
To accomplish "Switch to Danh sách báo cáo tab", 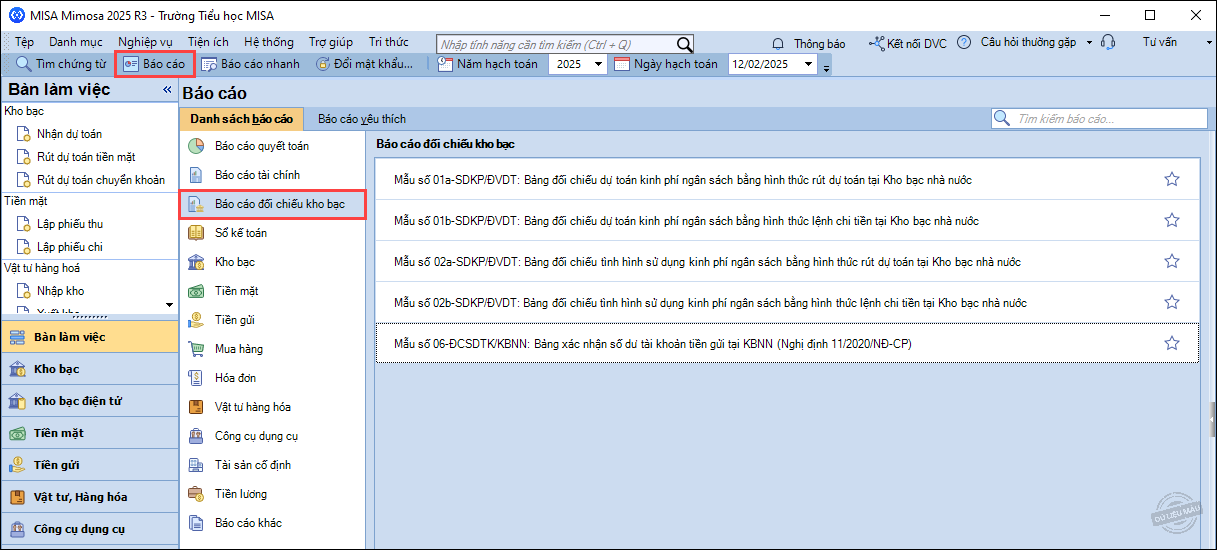I will pos(242,118).
